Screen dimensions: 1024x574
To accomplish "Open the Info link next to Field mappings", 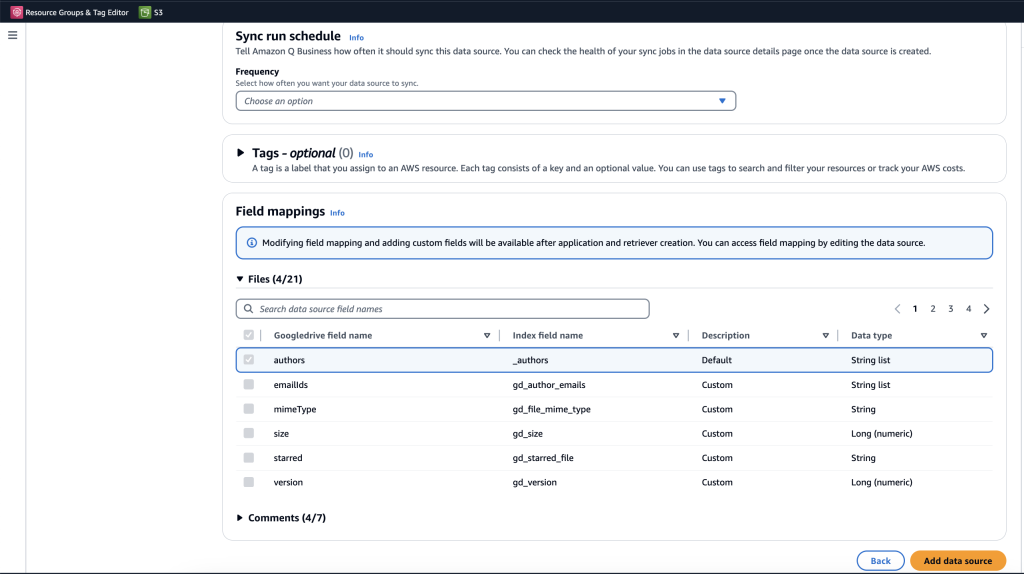I will coord(337,213).
